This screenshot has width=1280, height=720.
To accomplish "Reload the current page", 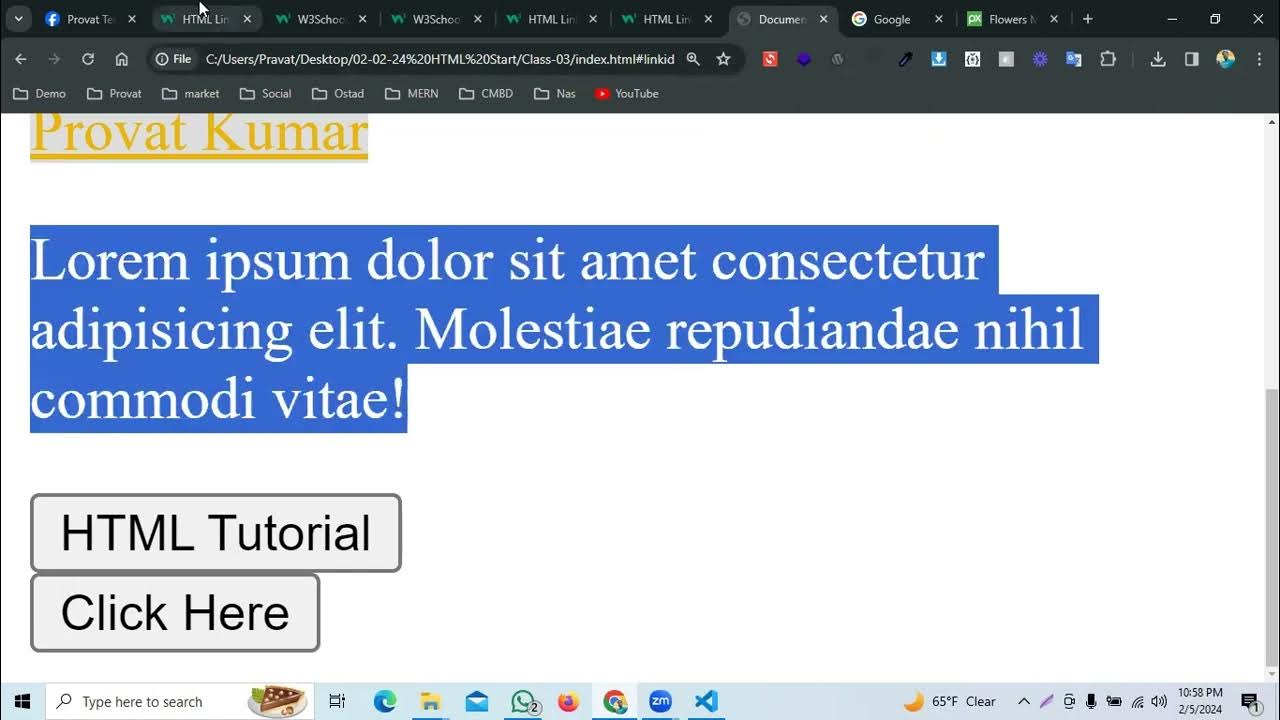I will [x=88, y=59].
